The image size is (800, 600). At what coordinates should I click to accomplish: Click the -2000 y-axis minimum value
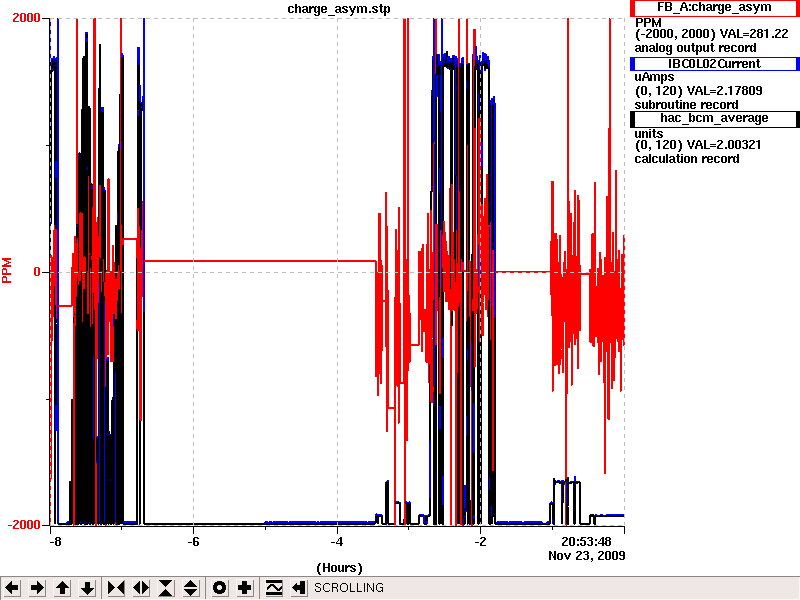coord(23,525)
